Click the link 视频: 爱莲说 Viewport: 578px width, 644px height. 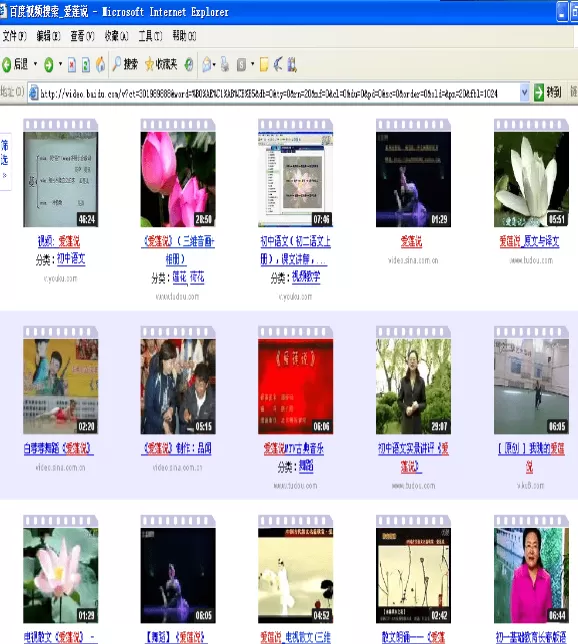(59, 241)
